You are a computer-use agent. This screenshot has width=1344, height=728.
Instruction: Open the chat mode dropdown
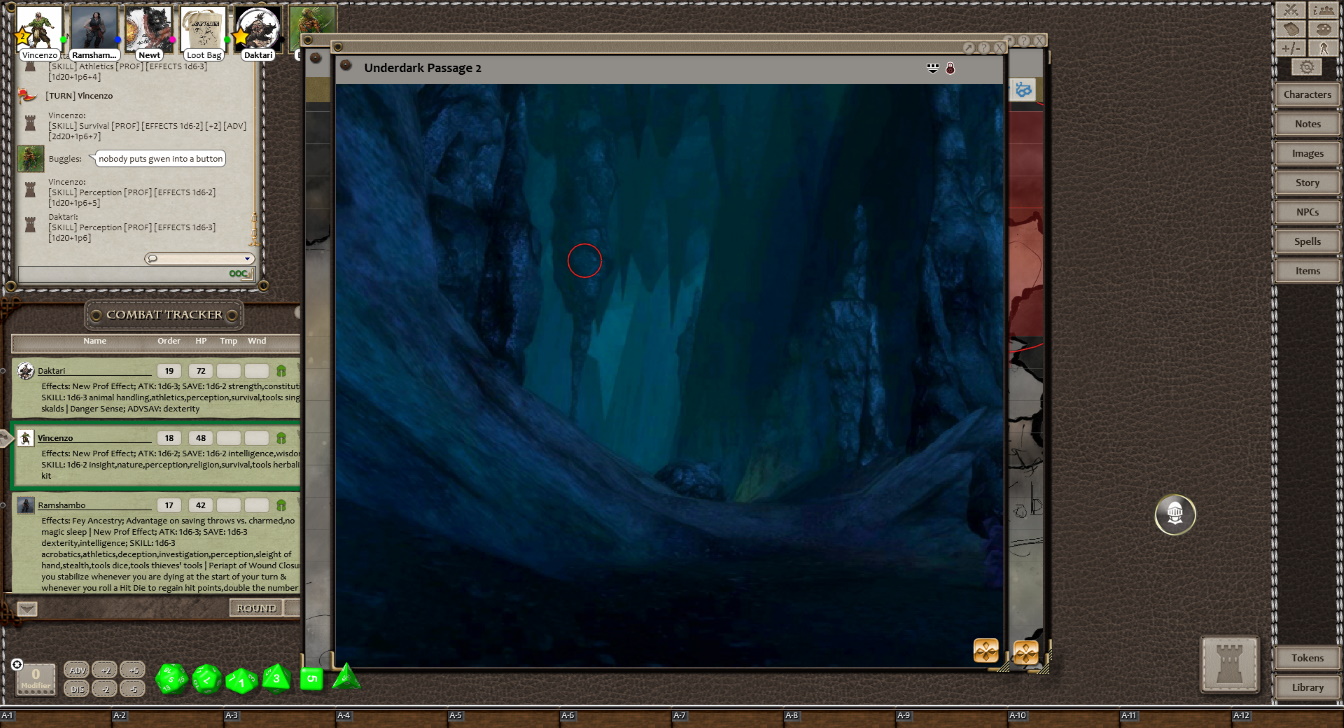199,259
